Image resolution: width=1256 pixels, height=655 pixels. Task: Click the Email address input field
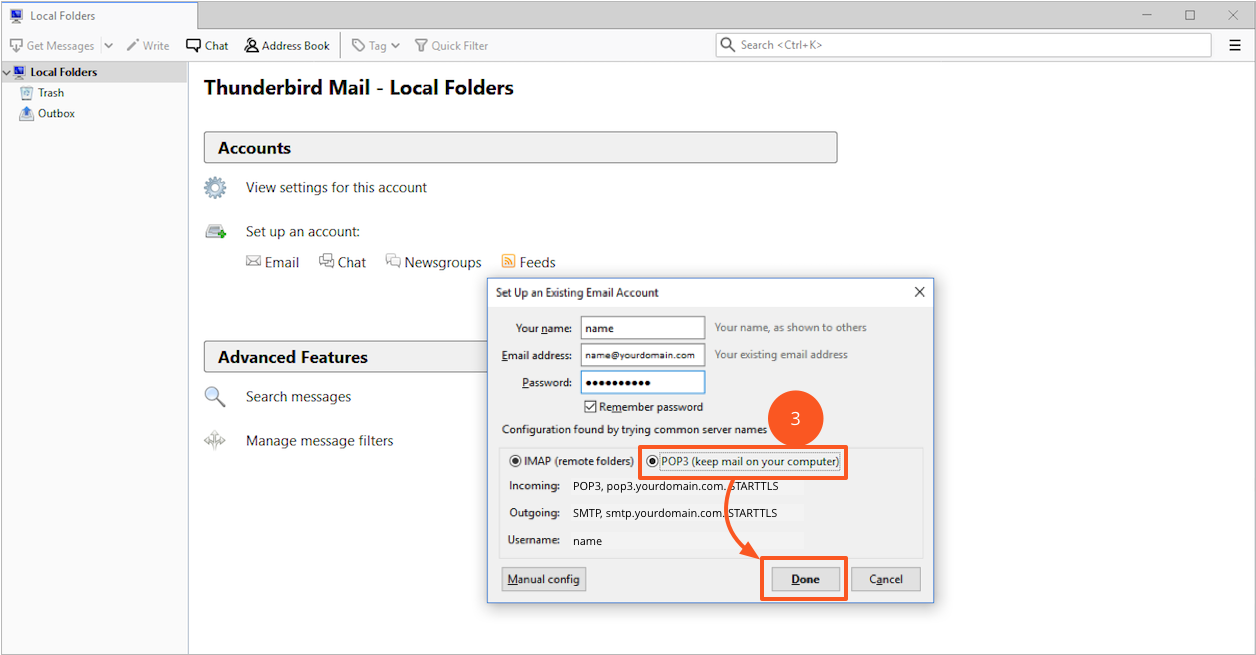(643, 355)
